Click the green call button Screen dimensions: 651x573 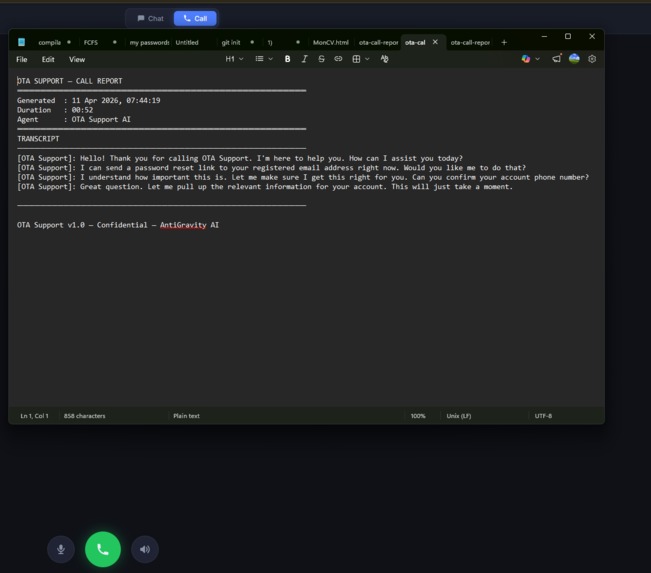tap(103, 549)
